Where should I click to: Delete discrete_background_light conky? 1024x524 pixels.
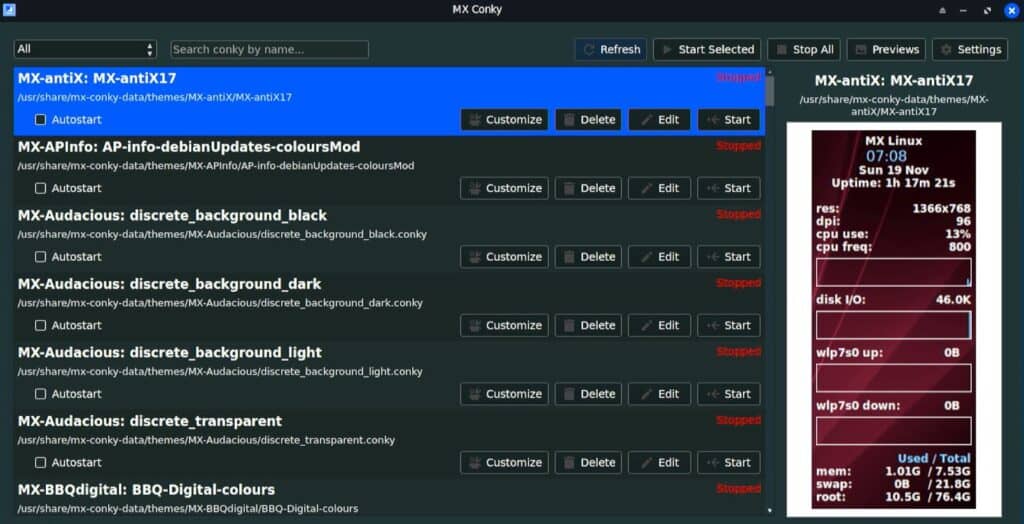tap(590, 394)
